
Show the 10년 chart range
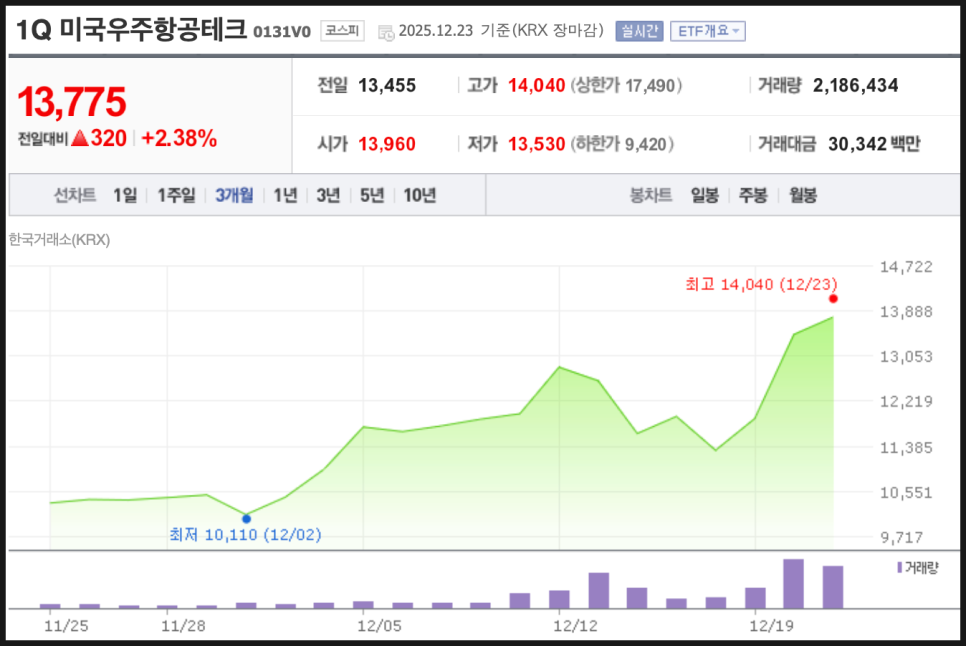click(420, 195)
